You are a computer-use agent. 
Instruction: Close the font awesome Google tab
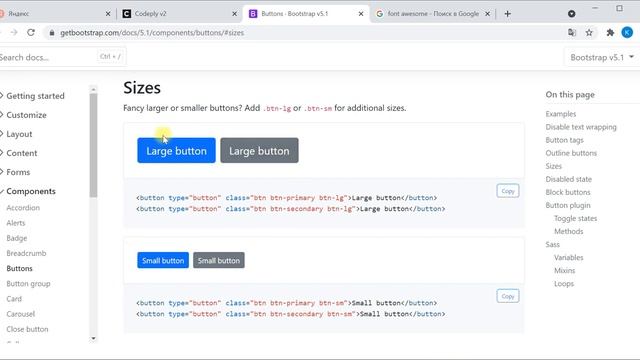click(x=487, y=14)
